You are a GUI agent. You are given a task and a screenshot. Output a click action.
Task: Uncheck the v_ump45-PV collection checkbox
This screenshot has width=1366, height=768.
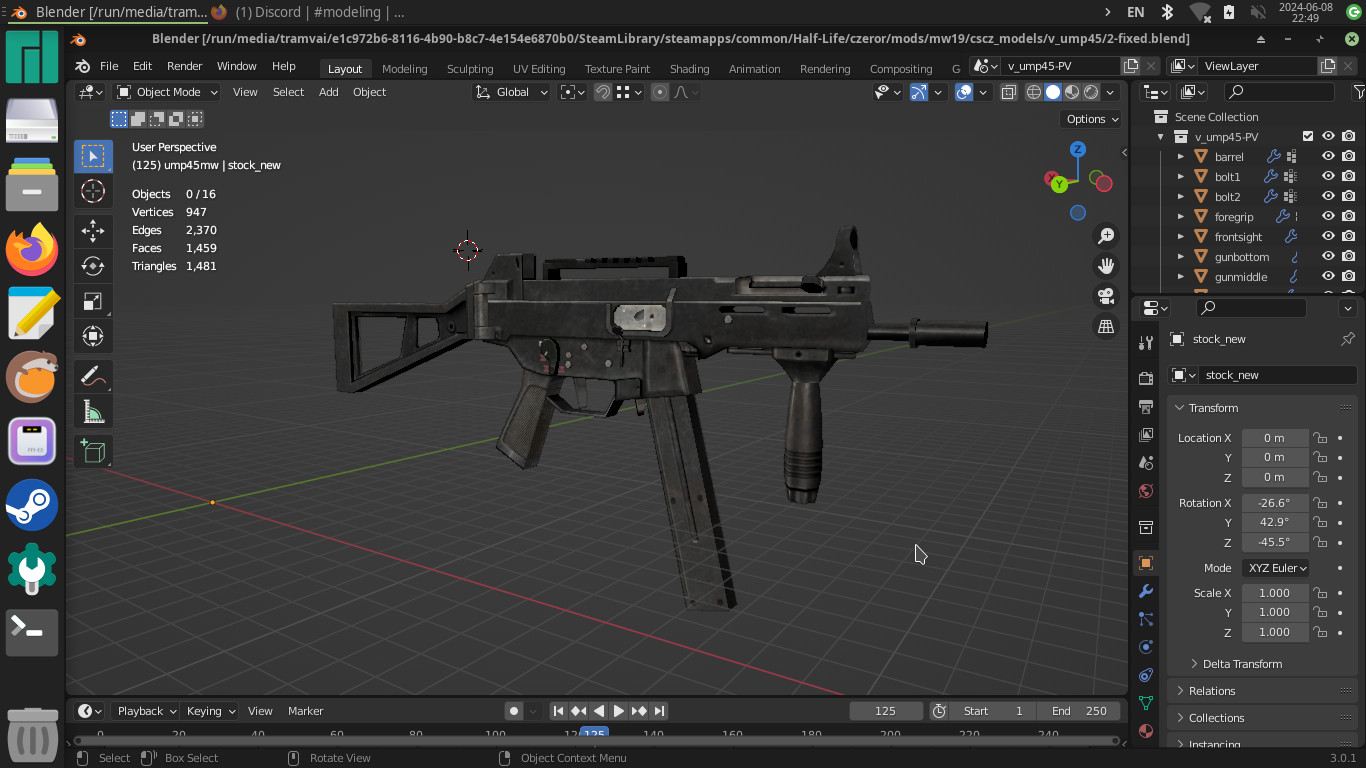(x=1307, y=136)
